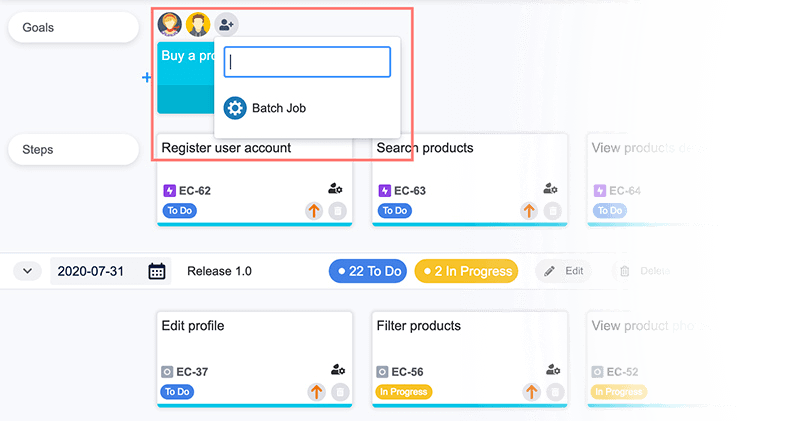The width and height of the screenshot is (800, 421).
Task: Open the EC-63 issue key link
Action: click(410, 191)
